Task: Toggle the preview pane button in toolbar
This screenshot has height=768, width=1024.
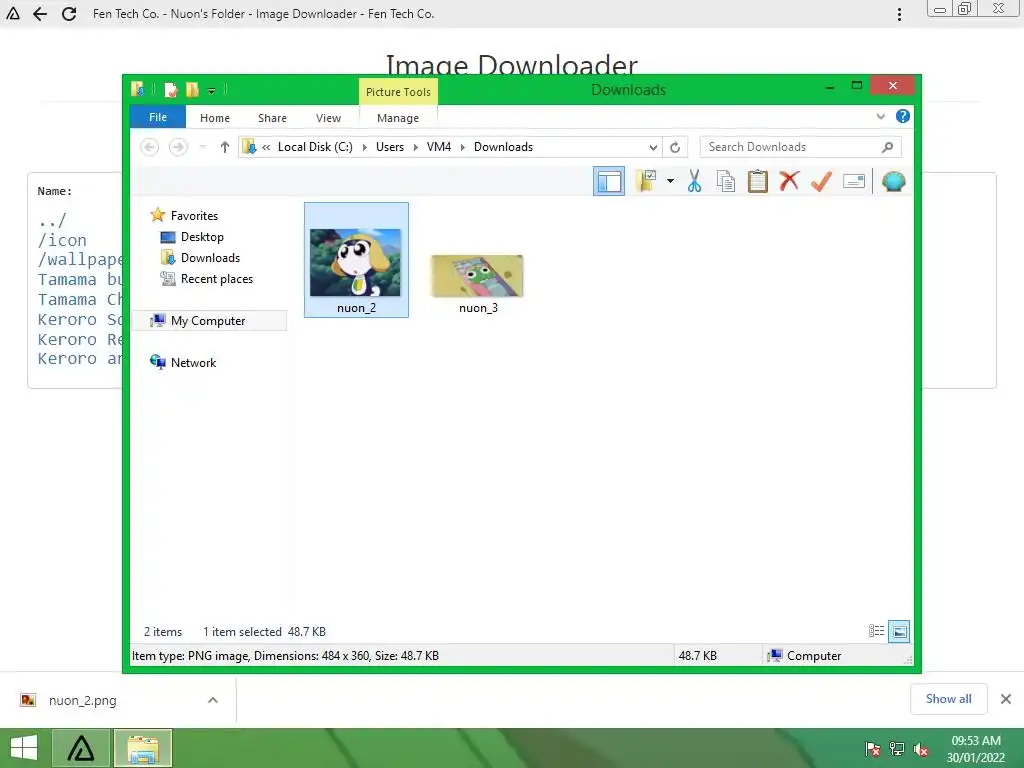Action: point(609,182)
